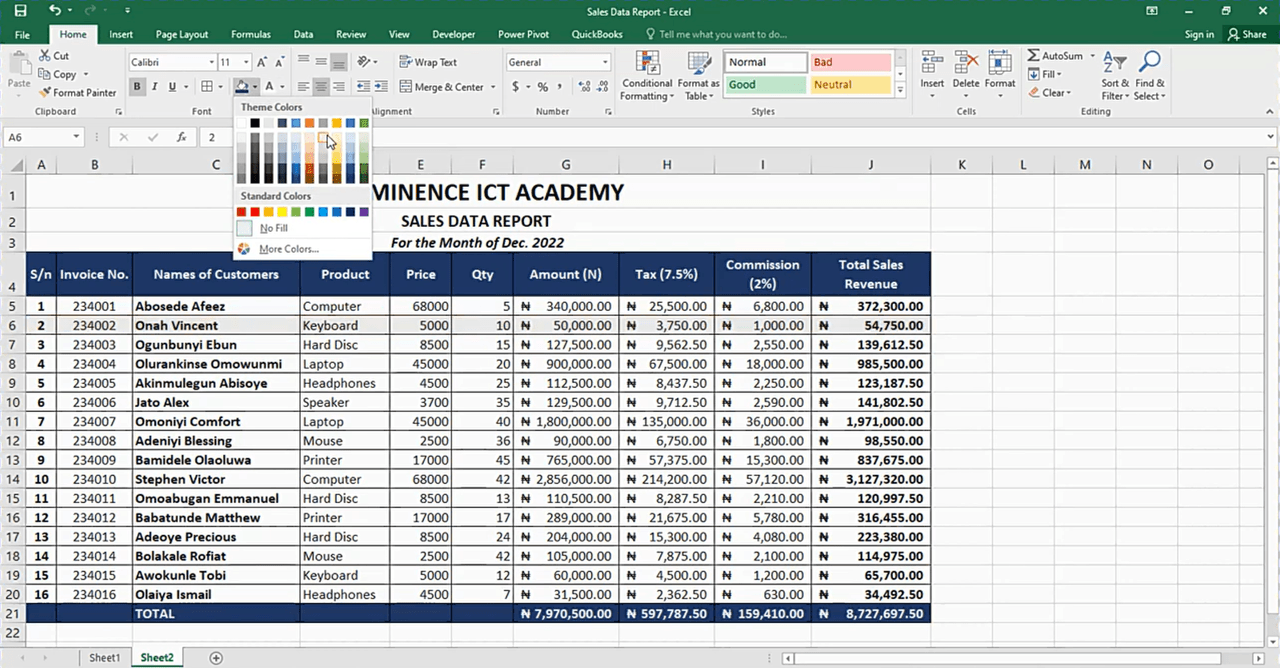Apply Comma Style format

point(559,87)
